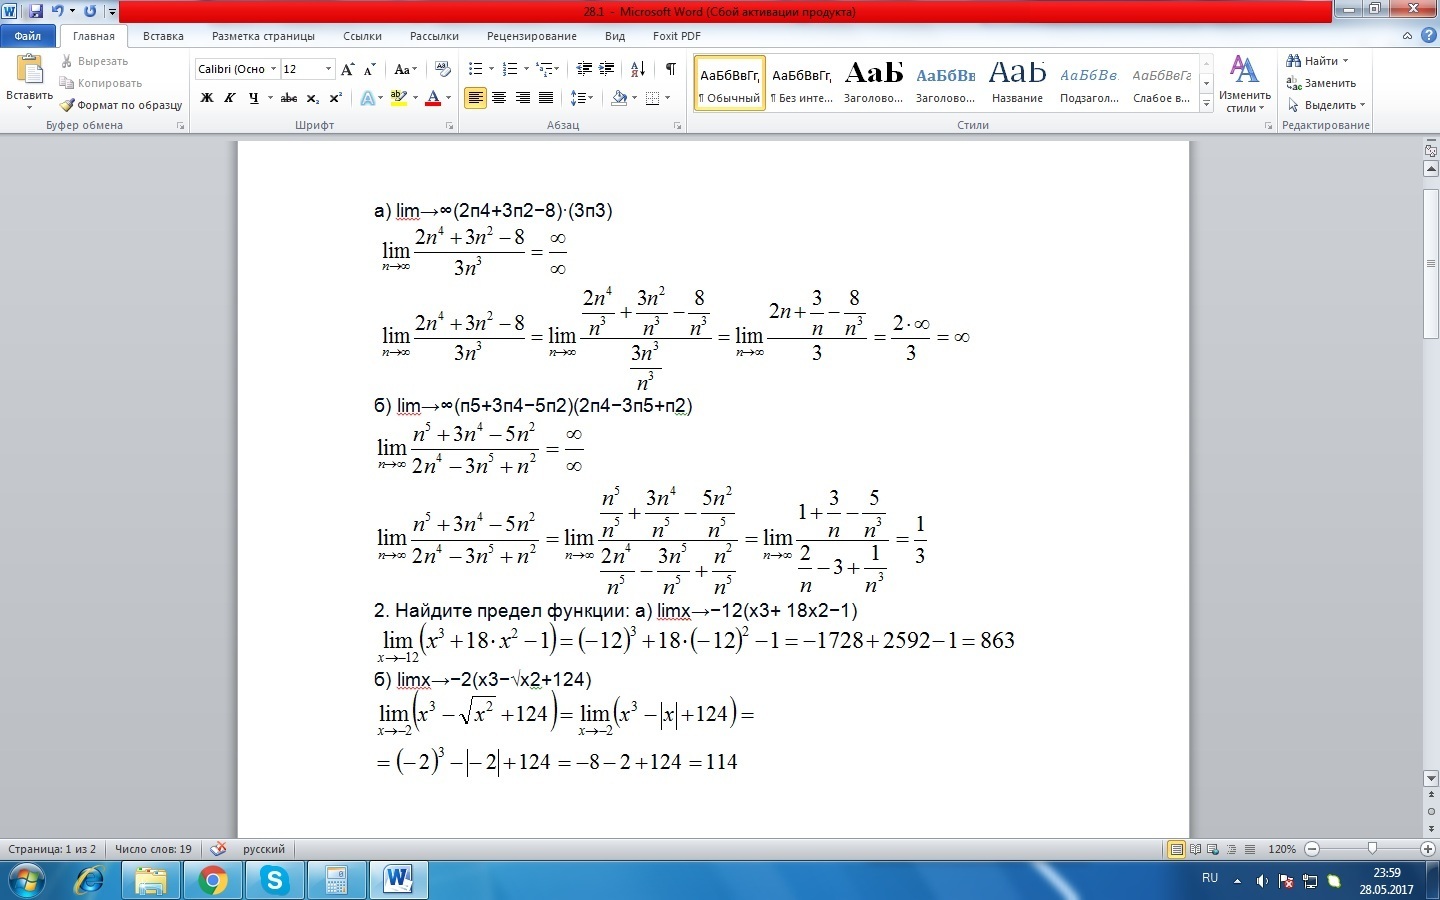Open the Calculator from the taskbar

(336, 880)
